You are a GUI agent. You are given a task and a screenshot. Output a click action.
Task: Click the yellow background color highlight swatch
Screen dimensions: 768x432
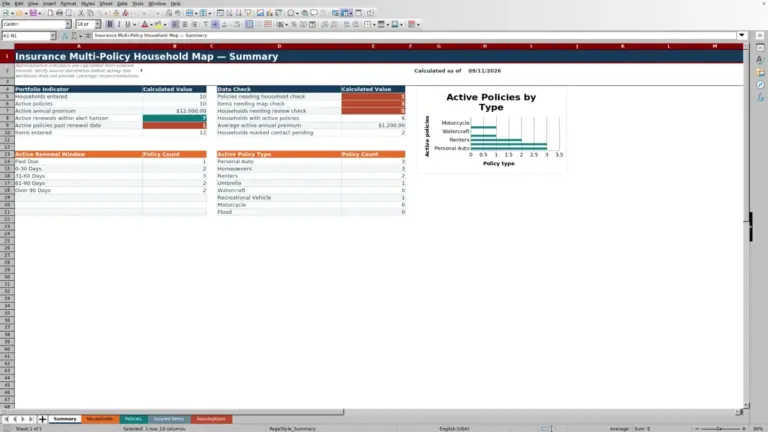[x=158, y=24]
